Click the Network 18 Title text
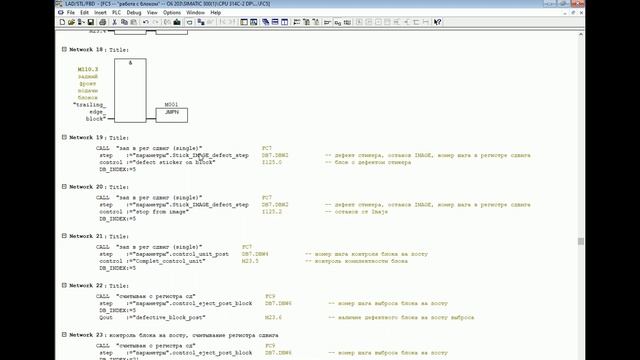 click(x=119, y=50)
